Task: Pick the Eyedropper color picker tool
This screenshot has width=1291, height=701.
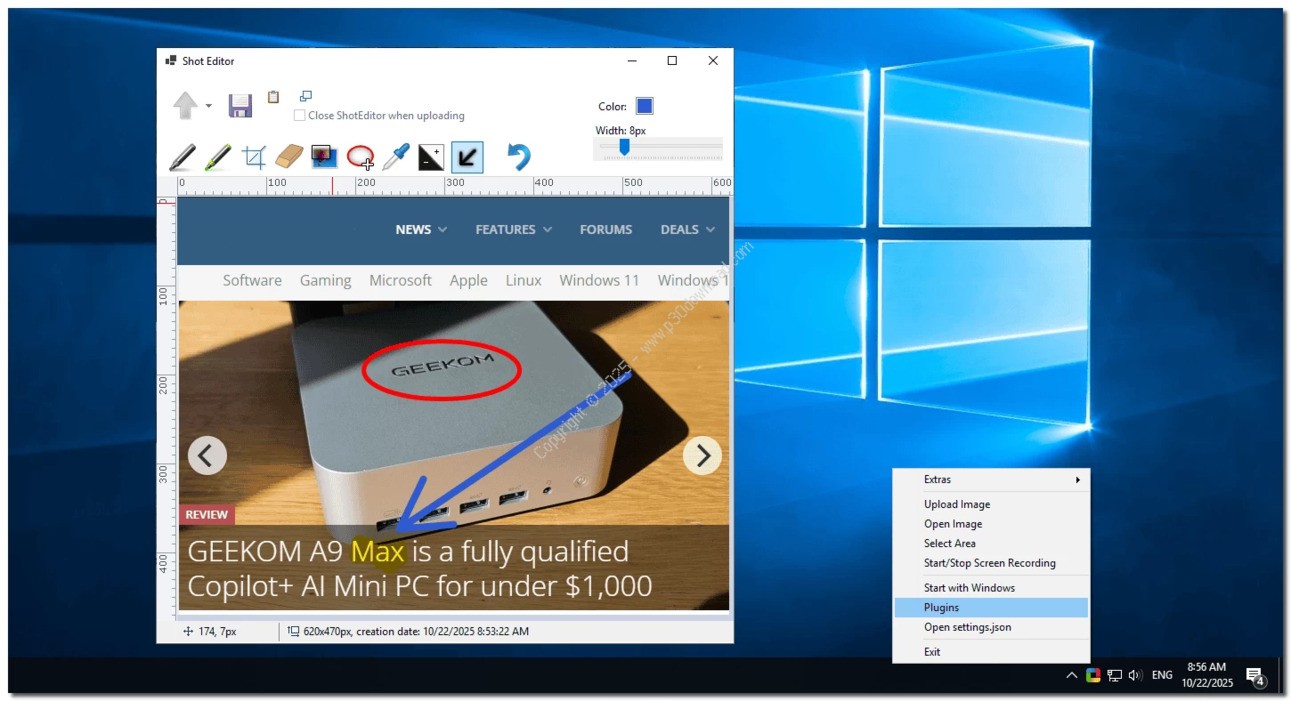Action: (396, 157)
